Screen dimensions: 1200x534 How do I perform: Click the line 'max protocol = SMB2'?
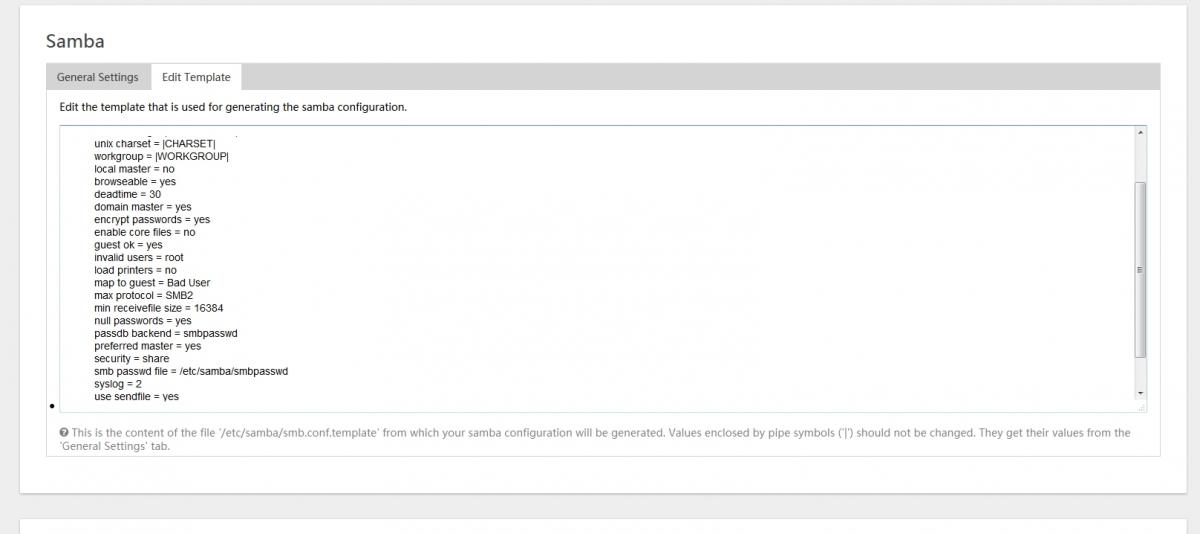[x=143, y=295]
